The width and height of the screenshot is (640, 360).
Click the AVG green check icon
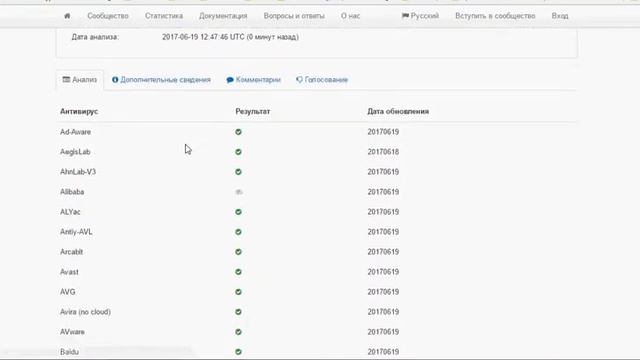(x=238, y=292)
